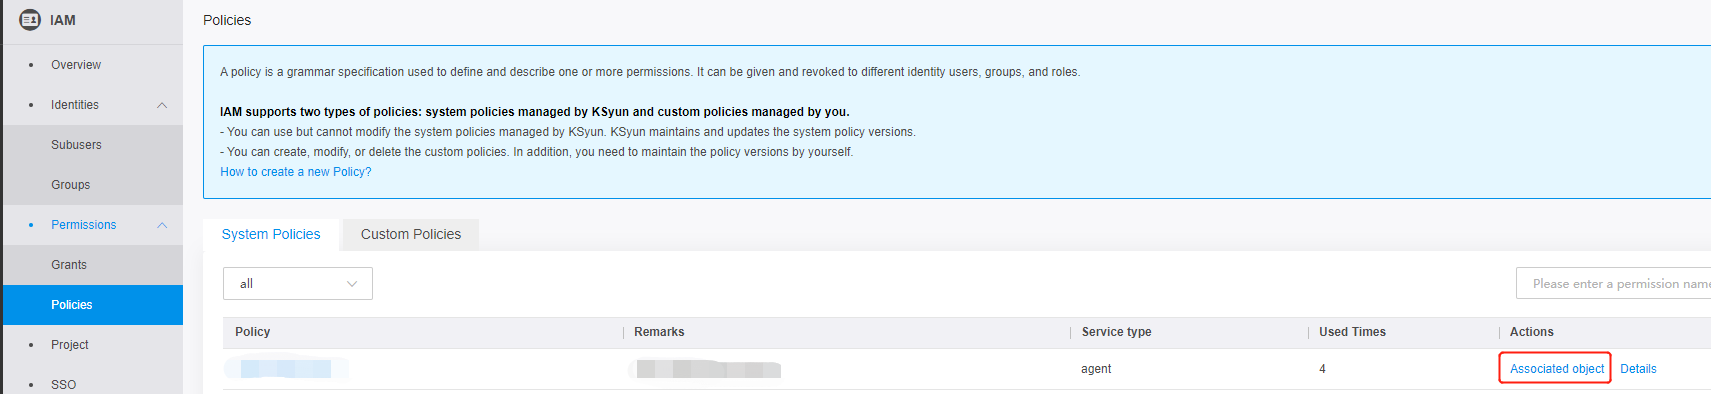This screenshot has width=1711, height=394.
Task: Click the Used Times column header
Action: click(x=1352, y=332)
